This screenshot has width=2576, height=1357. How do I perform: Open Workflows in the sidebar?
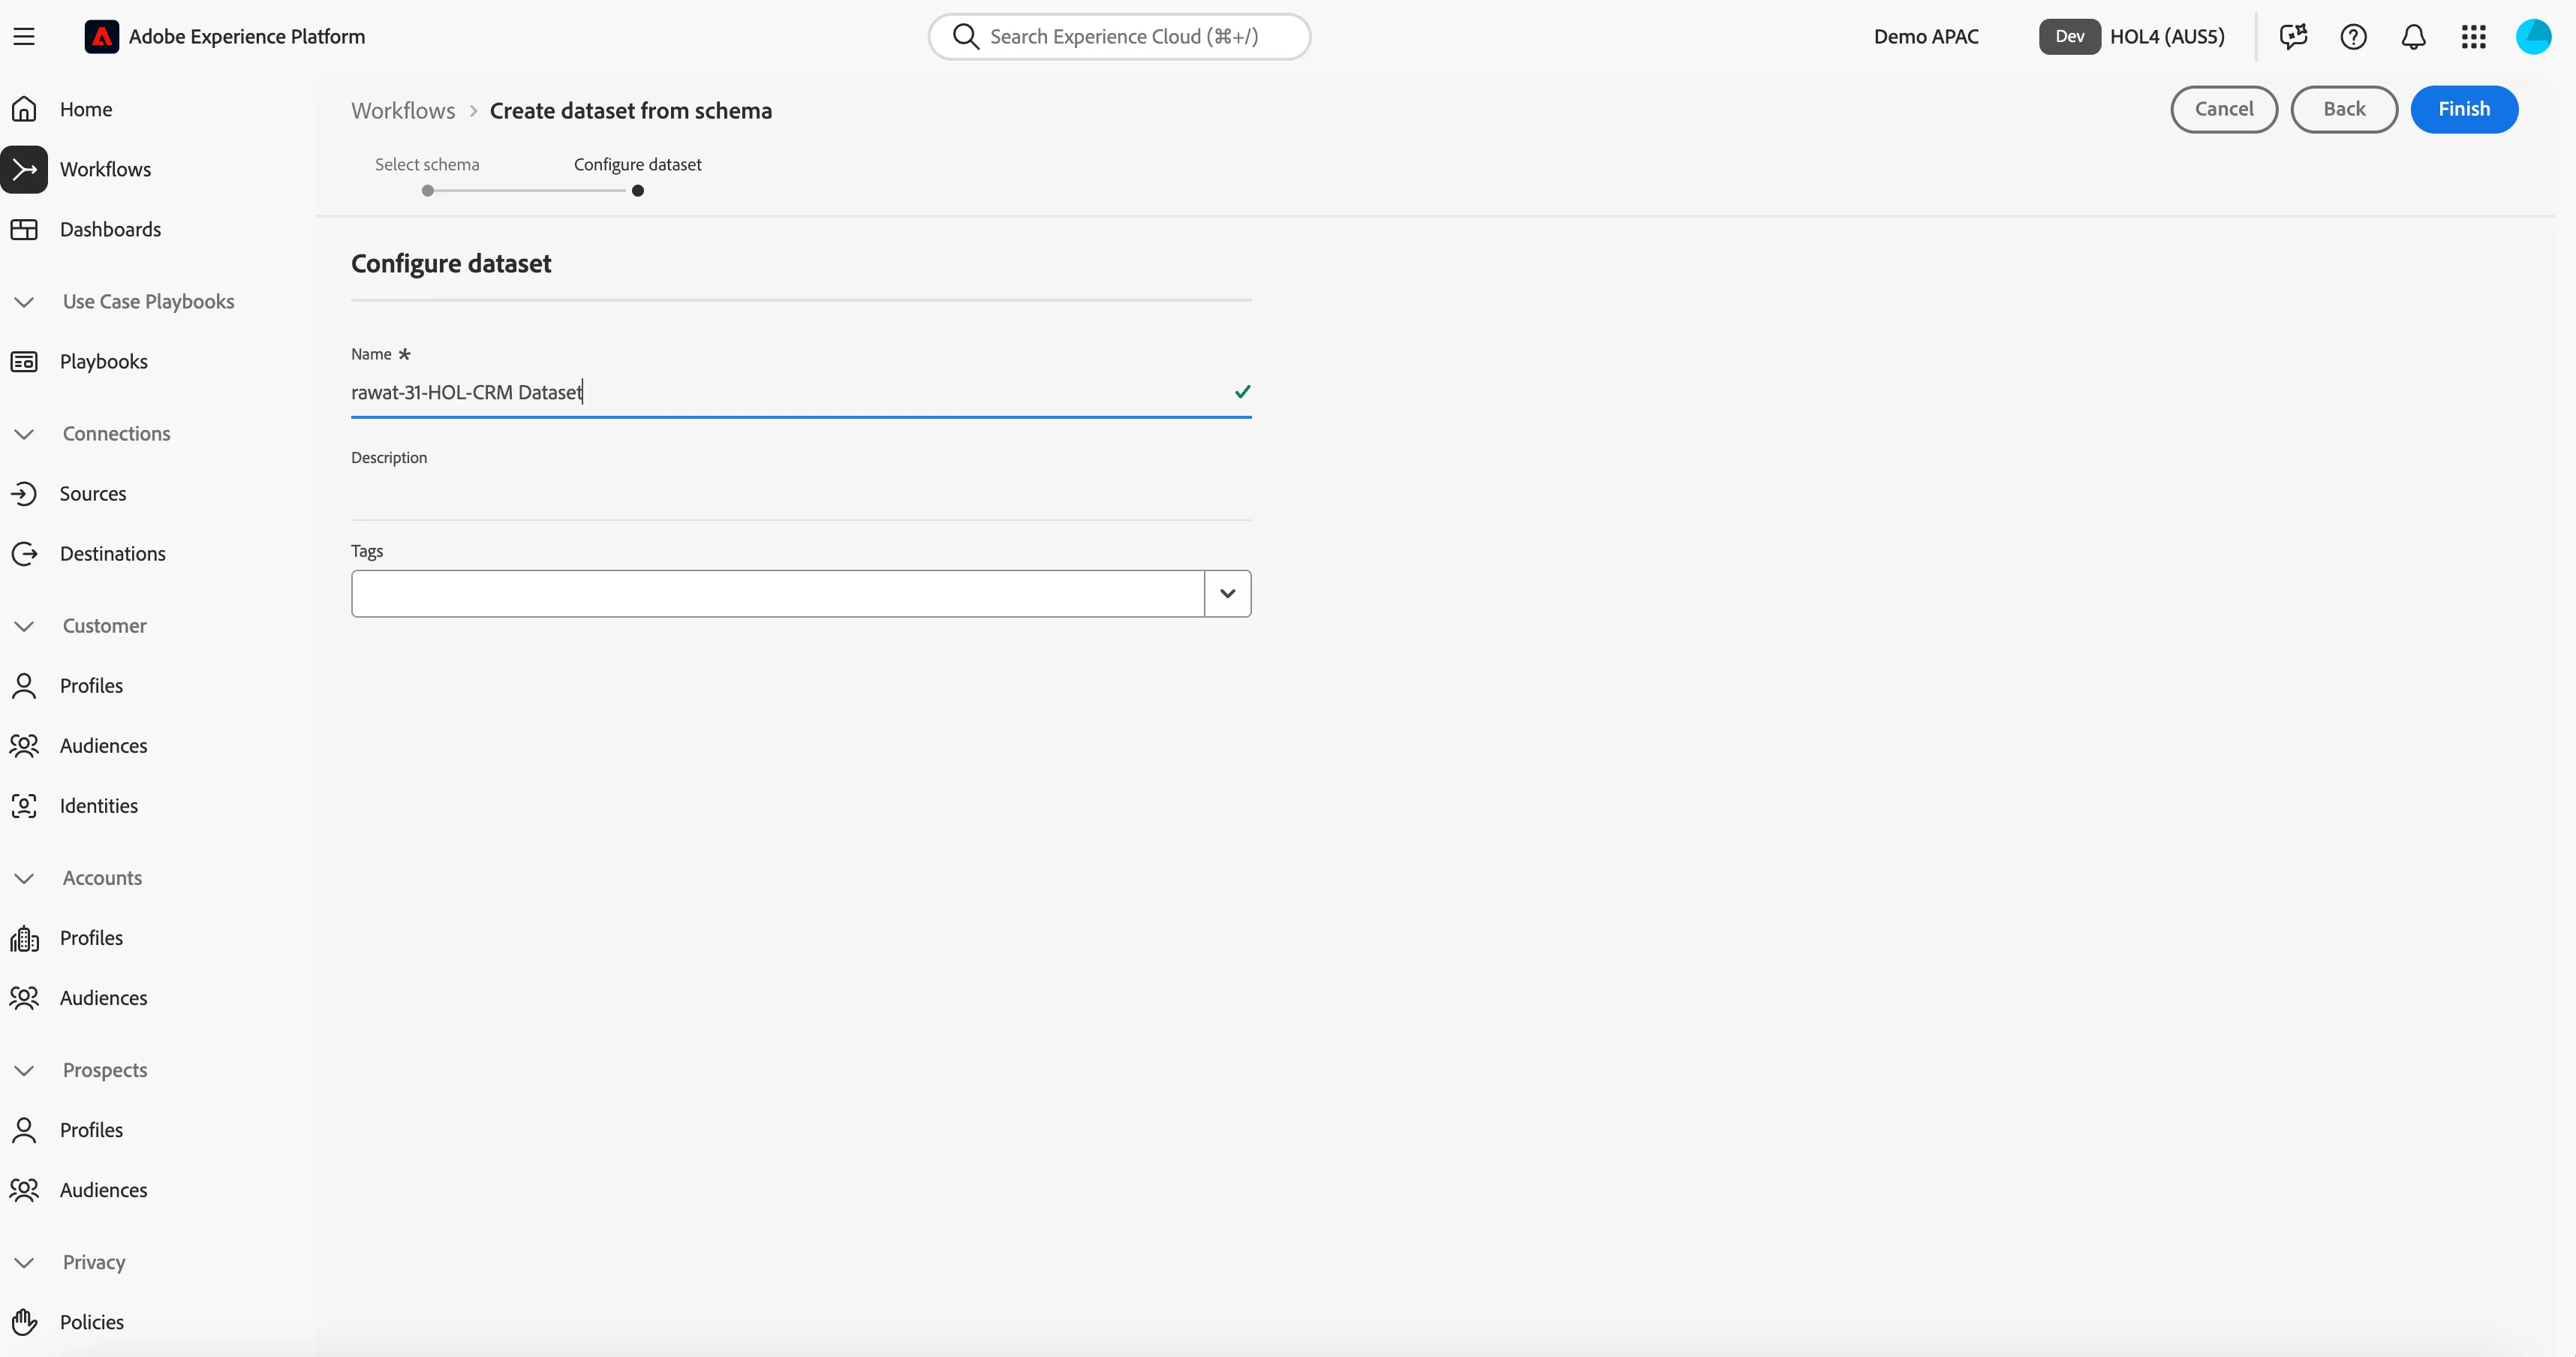(105, 169)
